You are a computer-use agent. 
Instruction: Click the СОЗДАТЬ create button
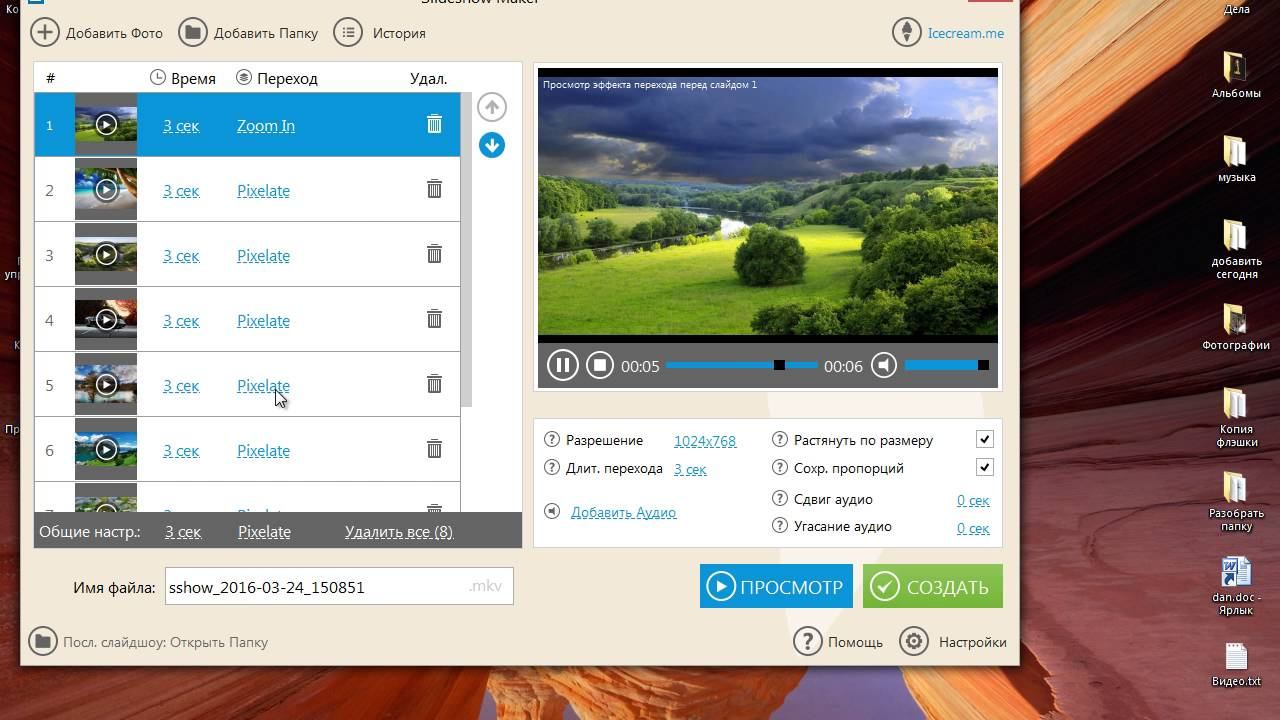933,587
